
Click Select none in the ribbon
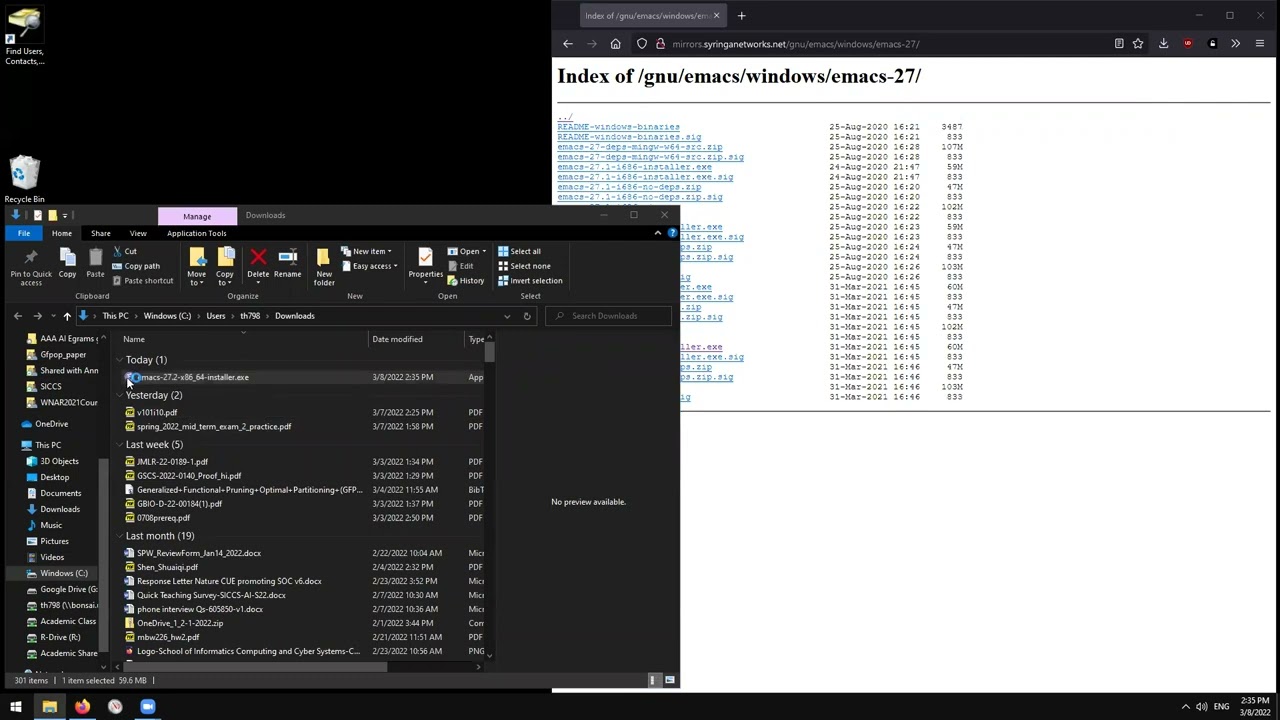point(524,266)
